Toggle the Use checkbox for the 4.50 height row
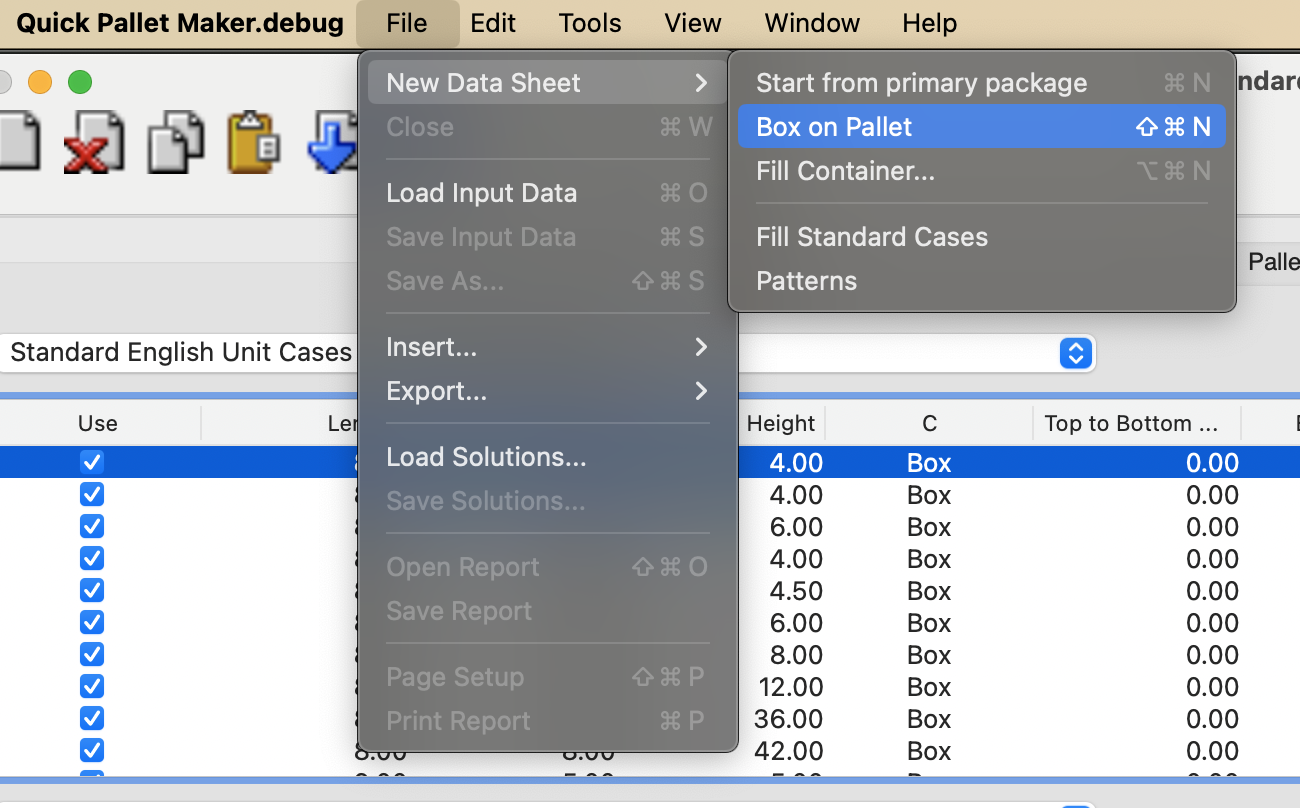Screen dimensions: 1300x808 pos(92,590)
